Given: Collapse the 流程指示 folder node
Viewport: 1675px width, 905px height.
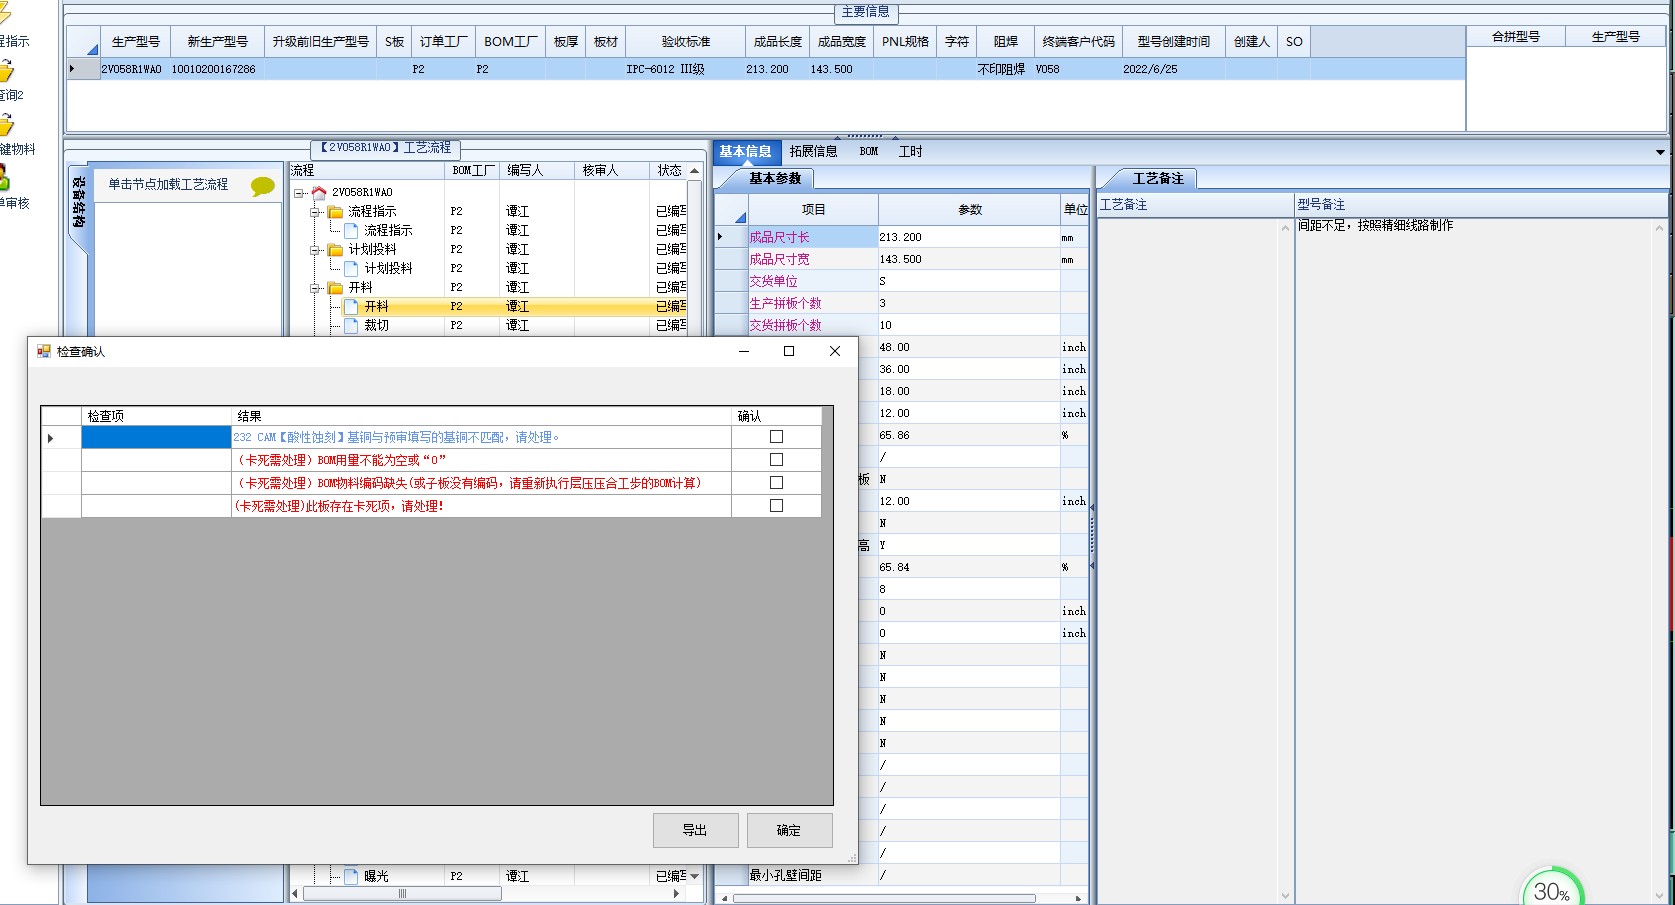Looking at the screenshot, I should pos(315,212).
